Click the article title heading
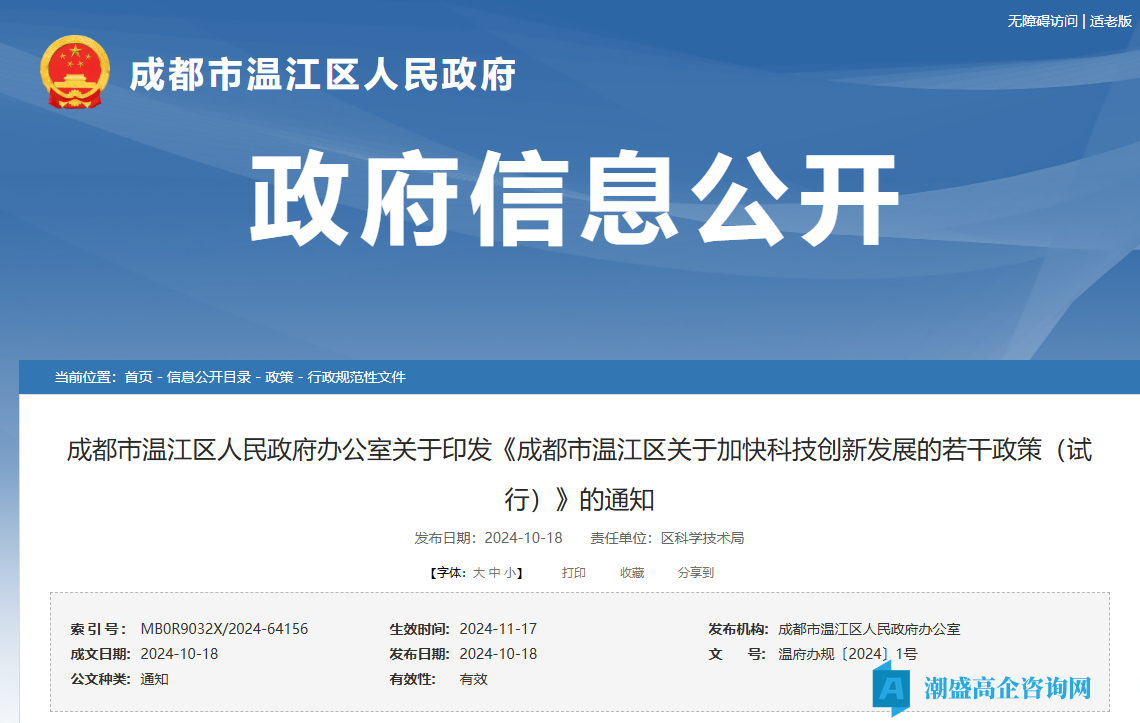 point(579,474)
